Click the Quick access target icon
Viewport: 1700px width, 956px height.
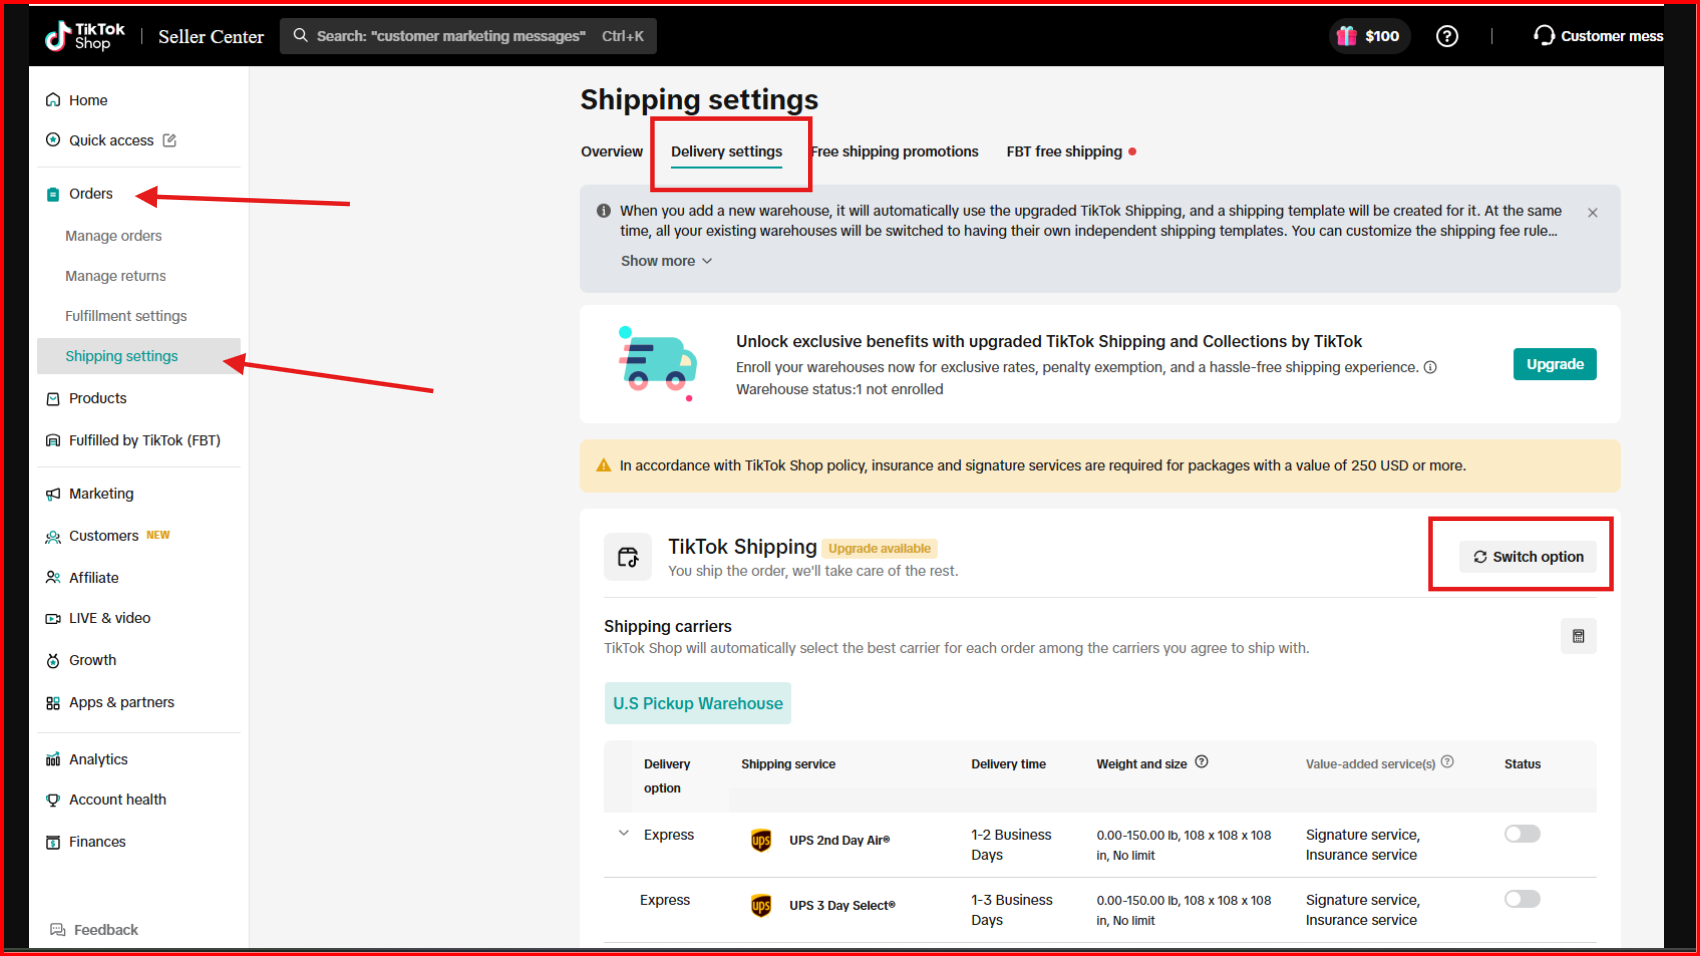(53, 140)
